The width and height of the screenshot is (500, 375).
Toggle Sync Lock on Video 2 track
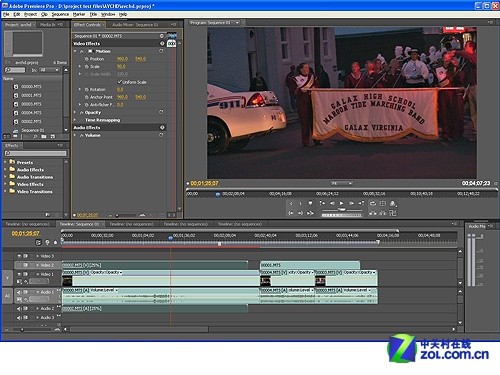point(25,265)
